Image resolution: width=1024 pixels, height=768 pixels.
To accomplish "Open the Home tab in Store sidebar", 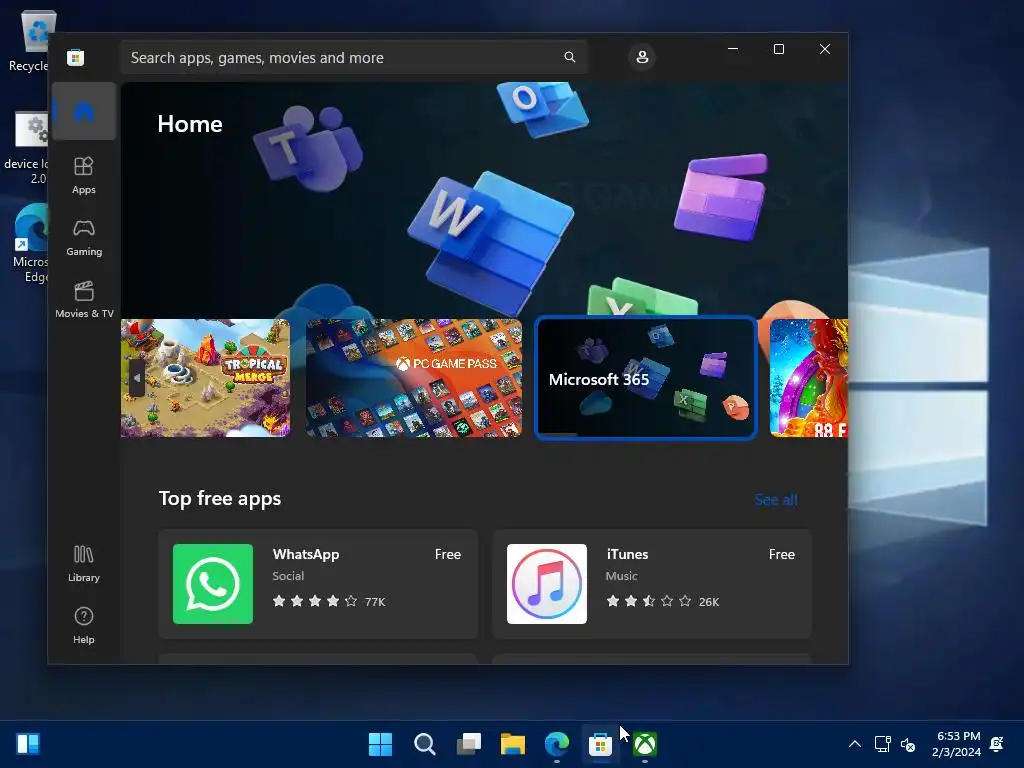I will point(84,112).
